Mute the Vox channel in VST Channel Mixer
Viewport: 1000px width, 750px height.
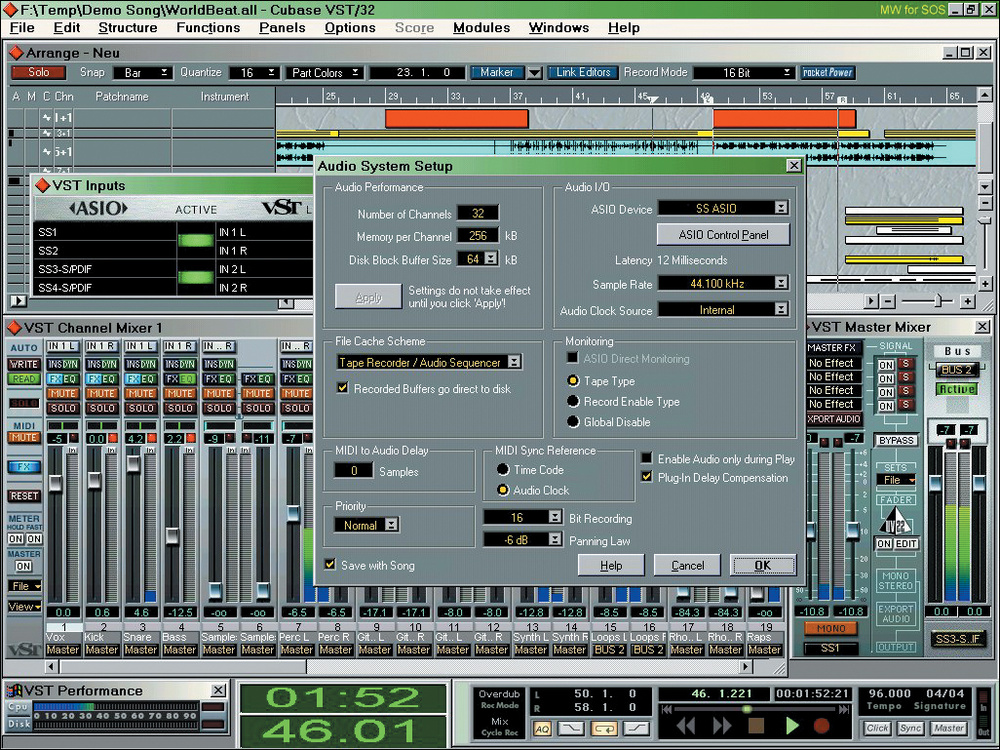pos(63,391)
